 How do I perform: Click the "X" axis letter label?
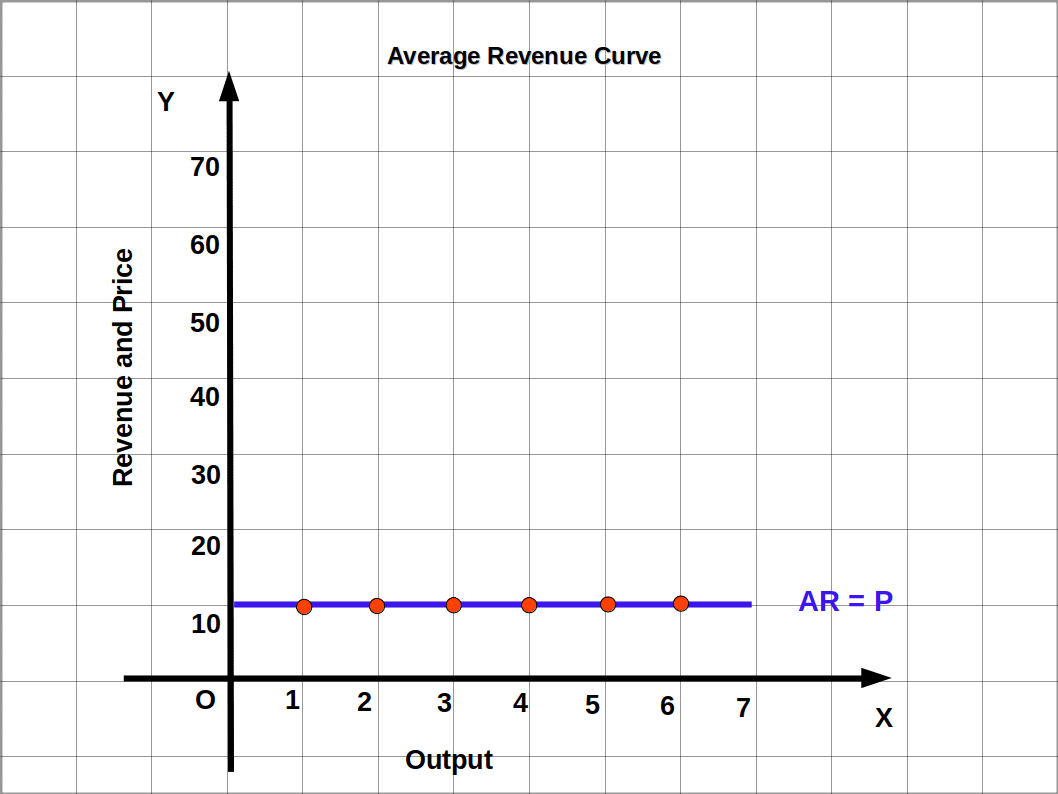pos(884,718)
